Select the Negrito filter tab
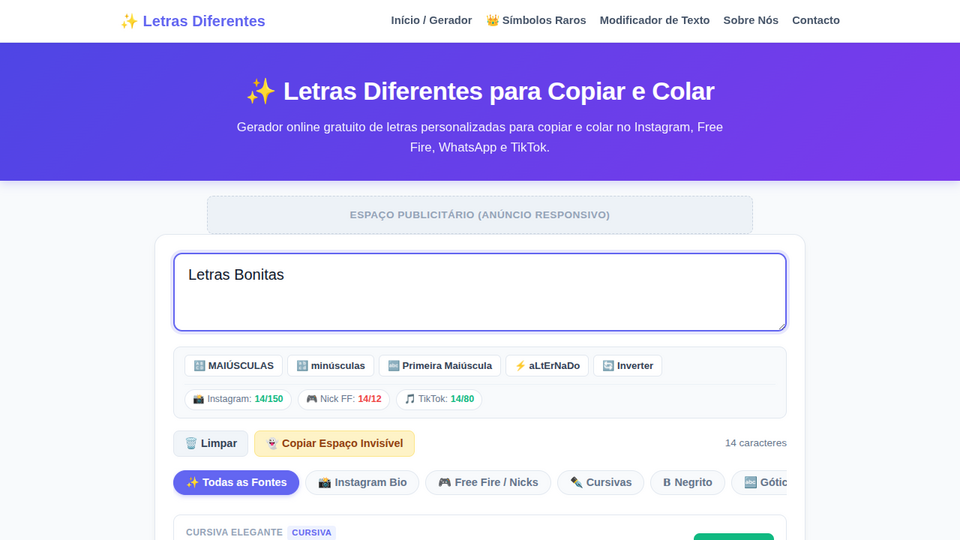Viewport: 960px width, 540px height. click(x=688, y=482)
